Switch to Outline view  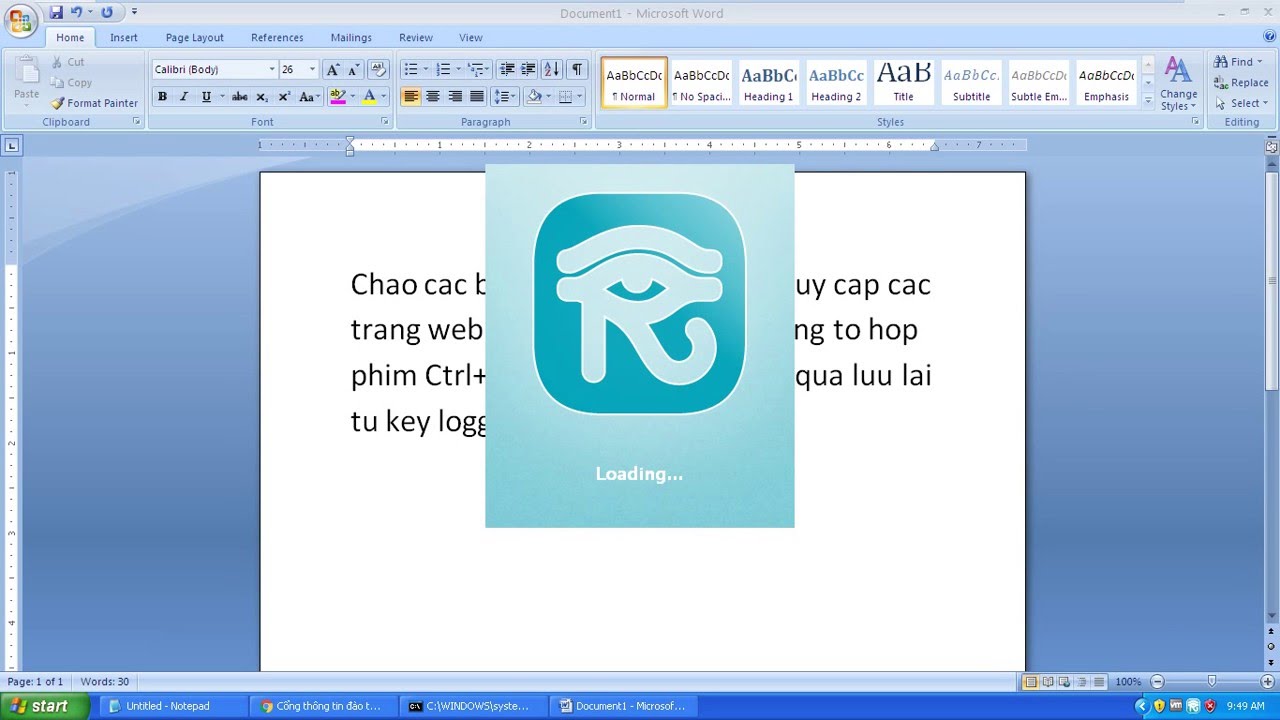[x=1082, y=682]
